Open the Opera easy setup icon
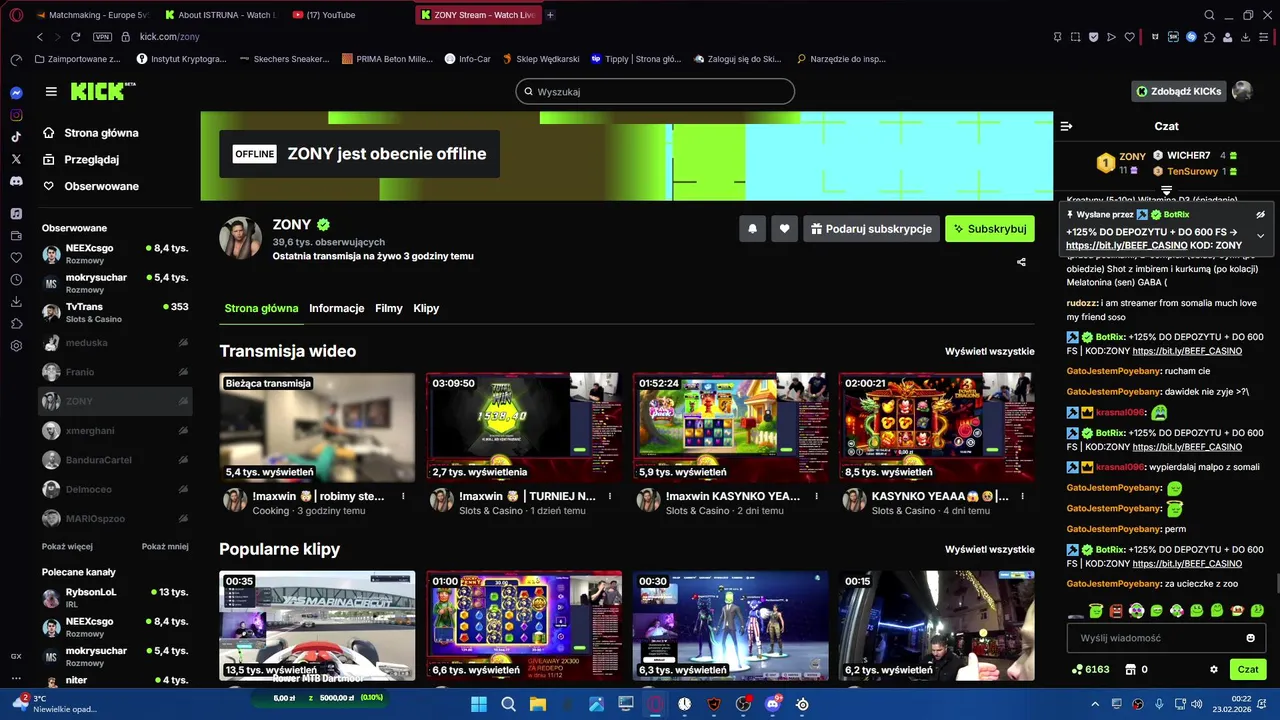Image resolution: width=1280 pixels, height=720 pixels. click(1264, 37)
